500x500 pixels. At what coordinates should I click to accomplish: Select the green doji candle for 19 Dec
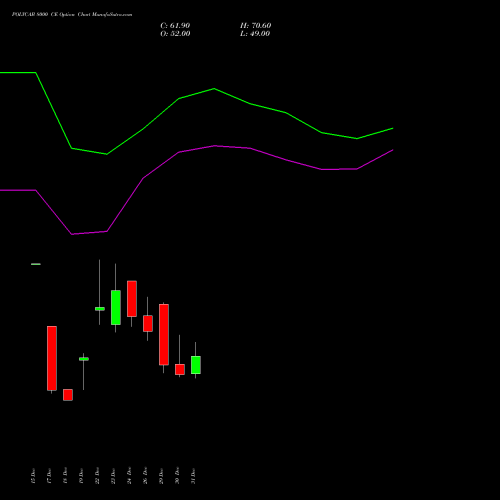[x=84, y=359]
